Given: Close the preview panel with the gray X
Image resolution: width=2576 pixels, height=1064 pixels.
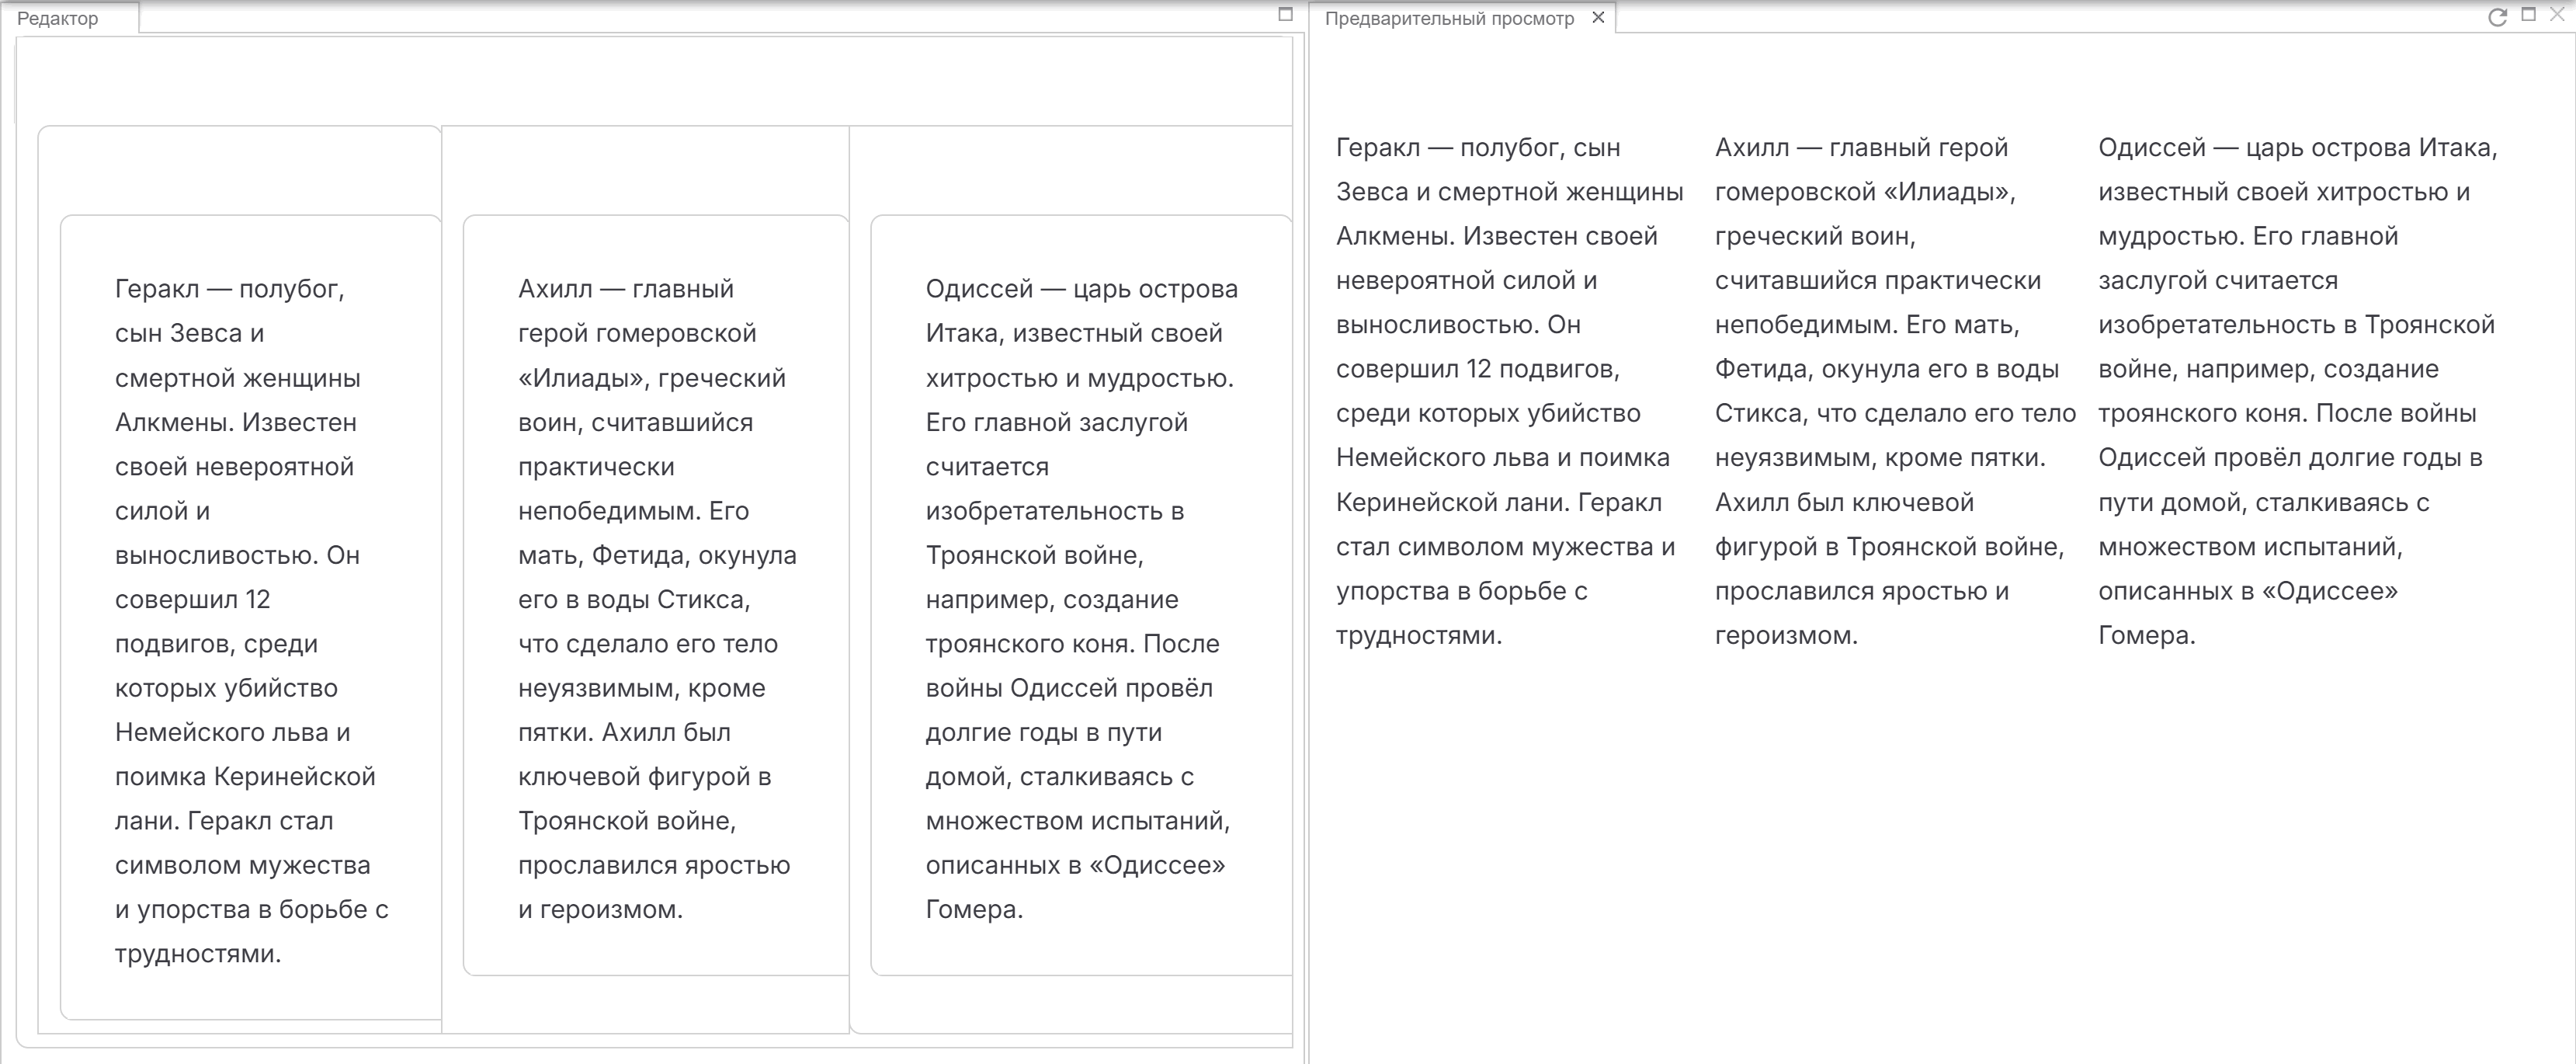Looking at the screenshot, I should click(x=2558, y=14).
